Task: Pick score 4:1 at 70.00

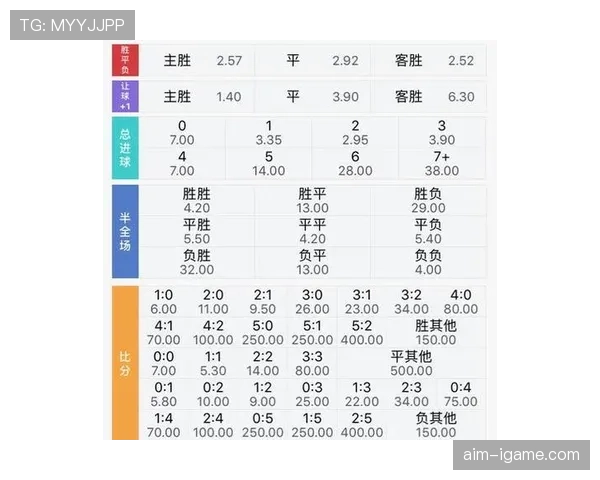Action: click(163, 333)
